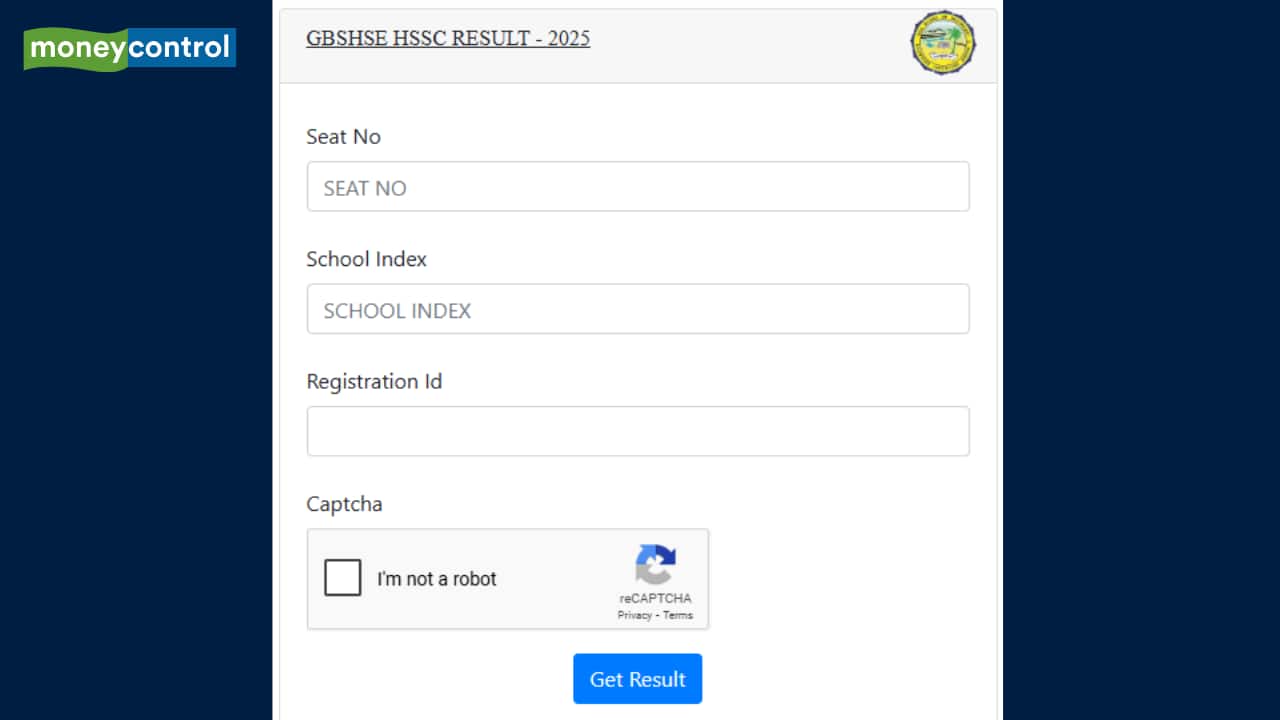This screenshot has width=1280, height=720.
Task: Tap the reCAPTCHA badge graphic
Action: point(656,580)
